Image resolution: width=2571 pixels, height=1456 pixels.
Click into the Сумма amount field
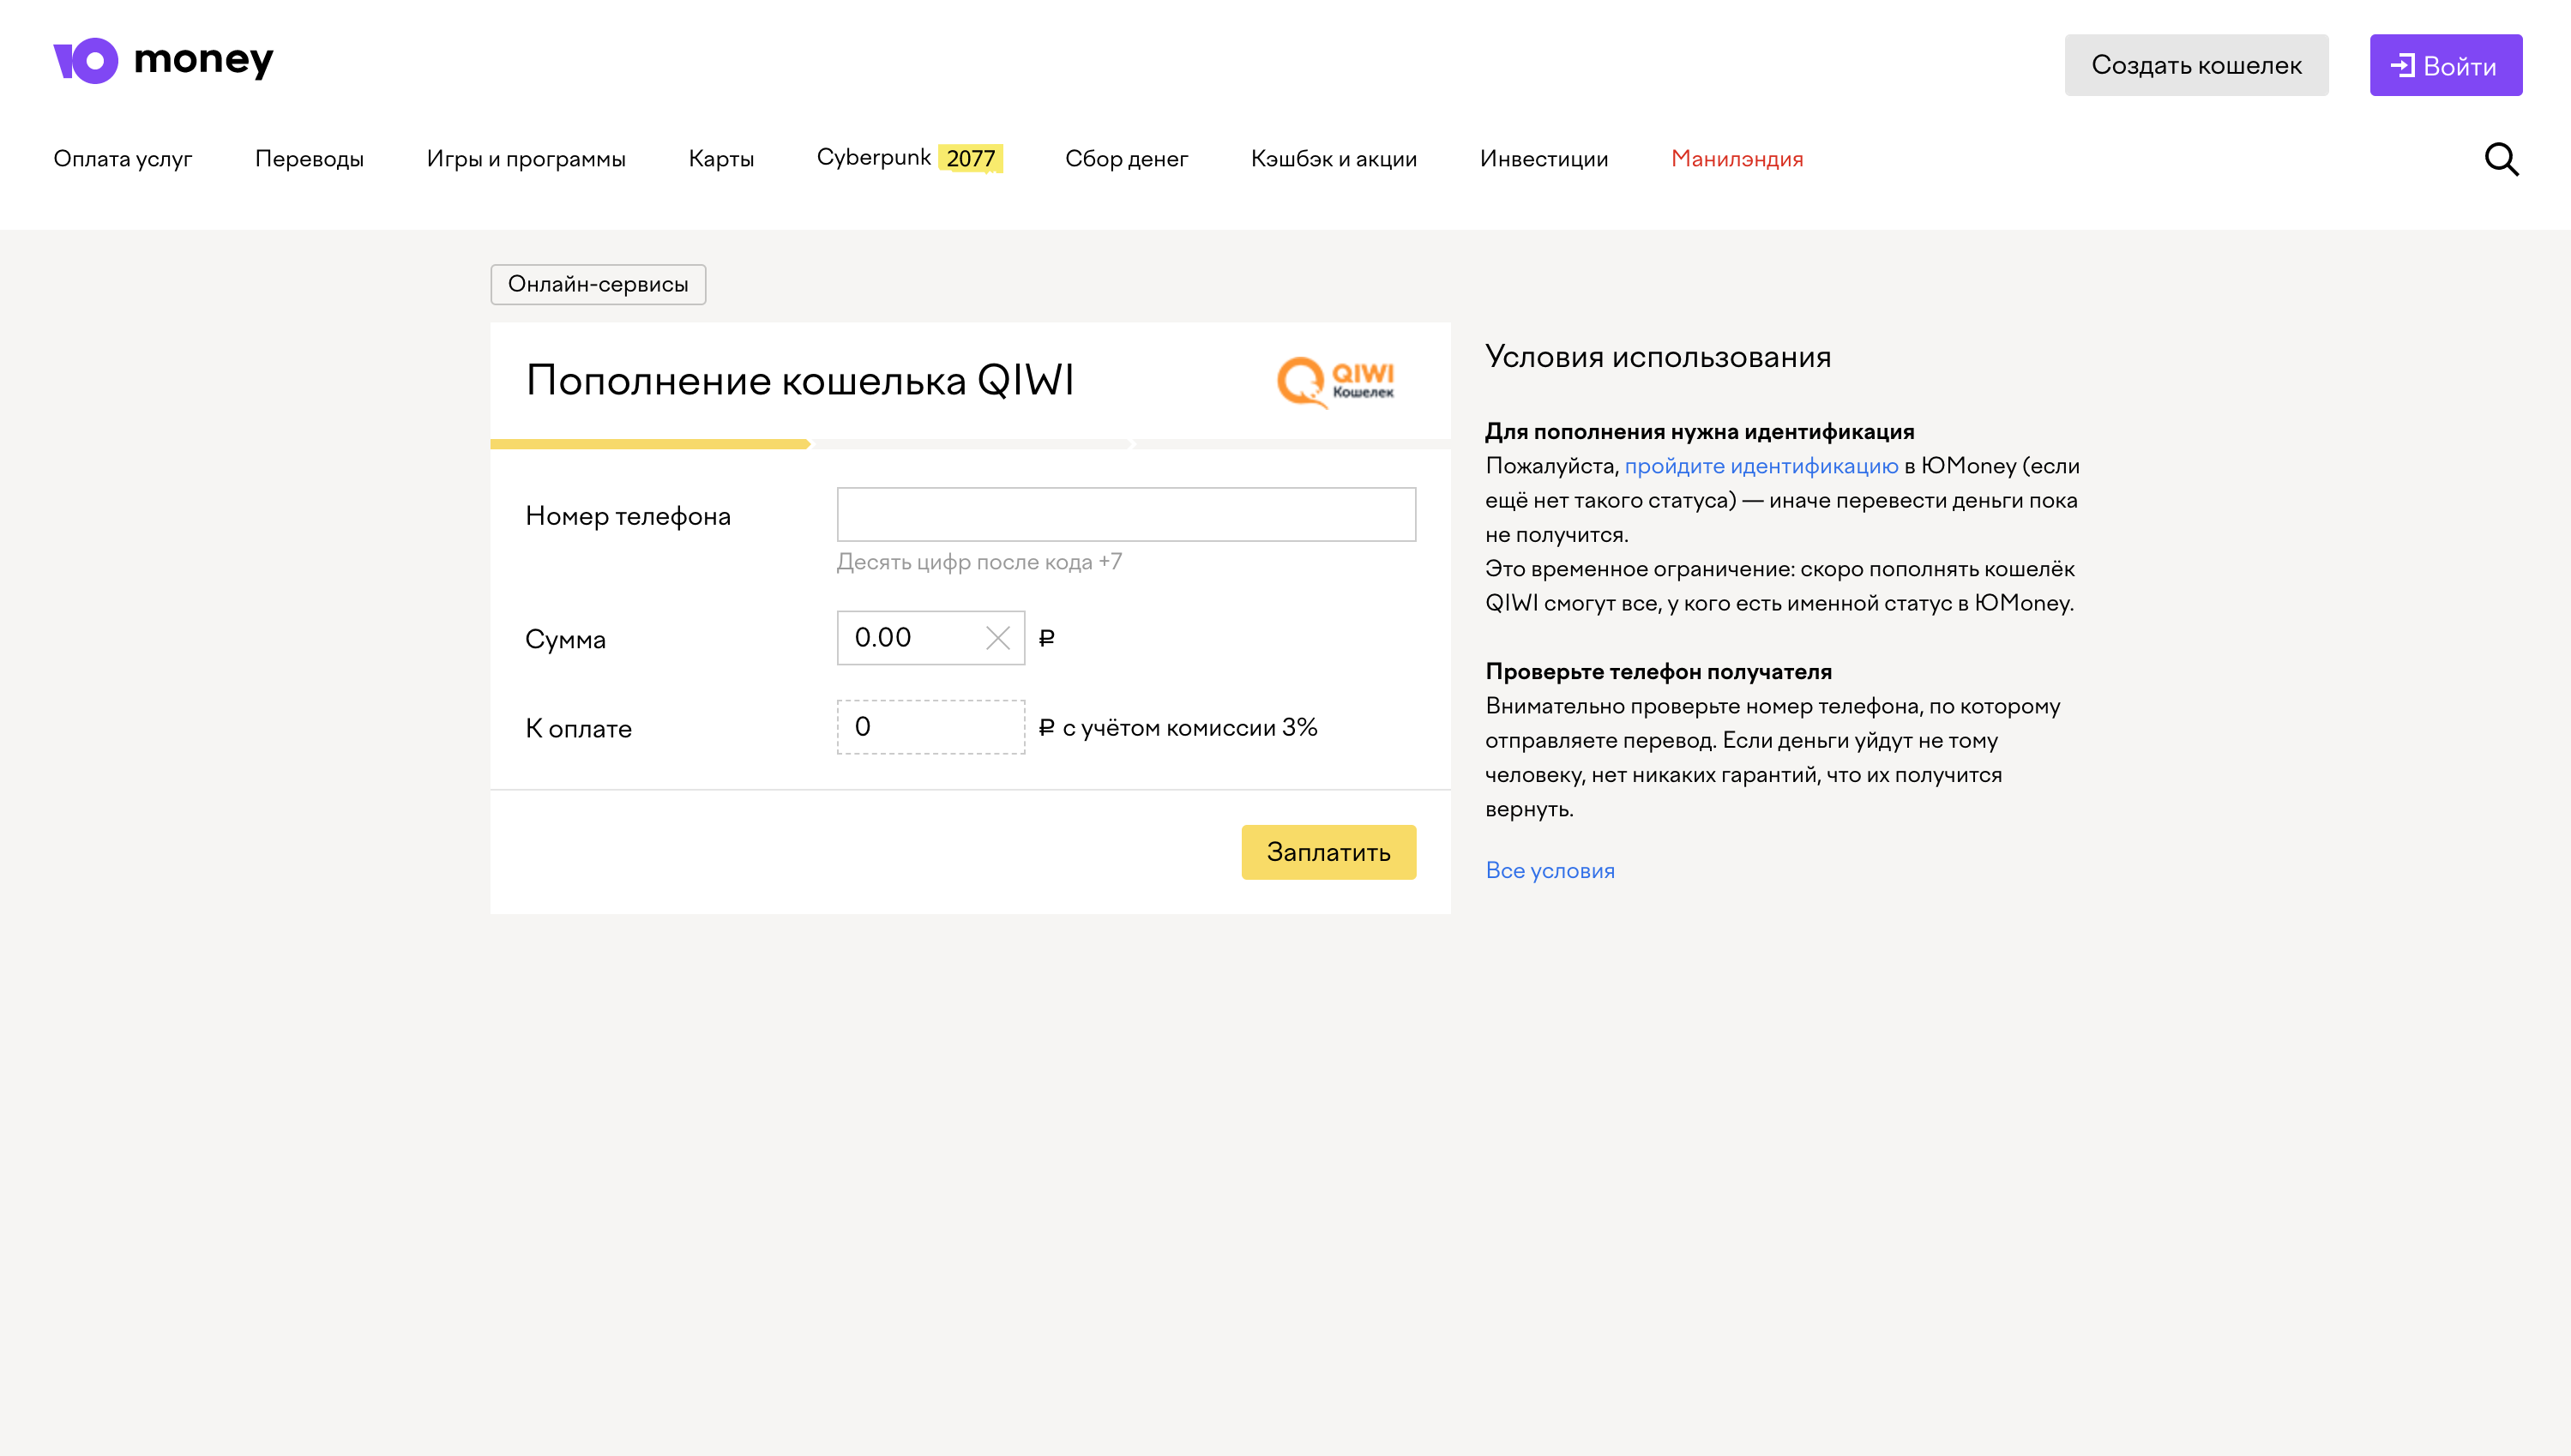point(930,638)
